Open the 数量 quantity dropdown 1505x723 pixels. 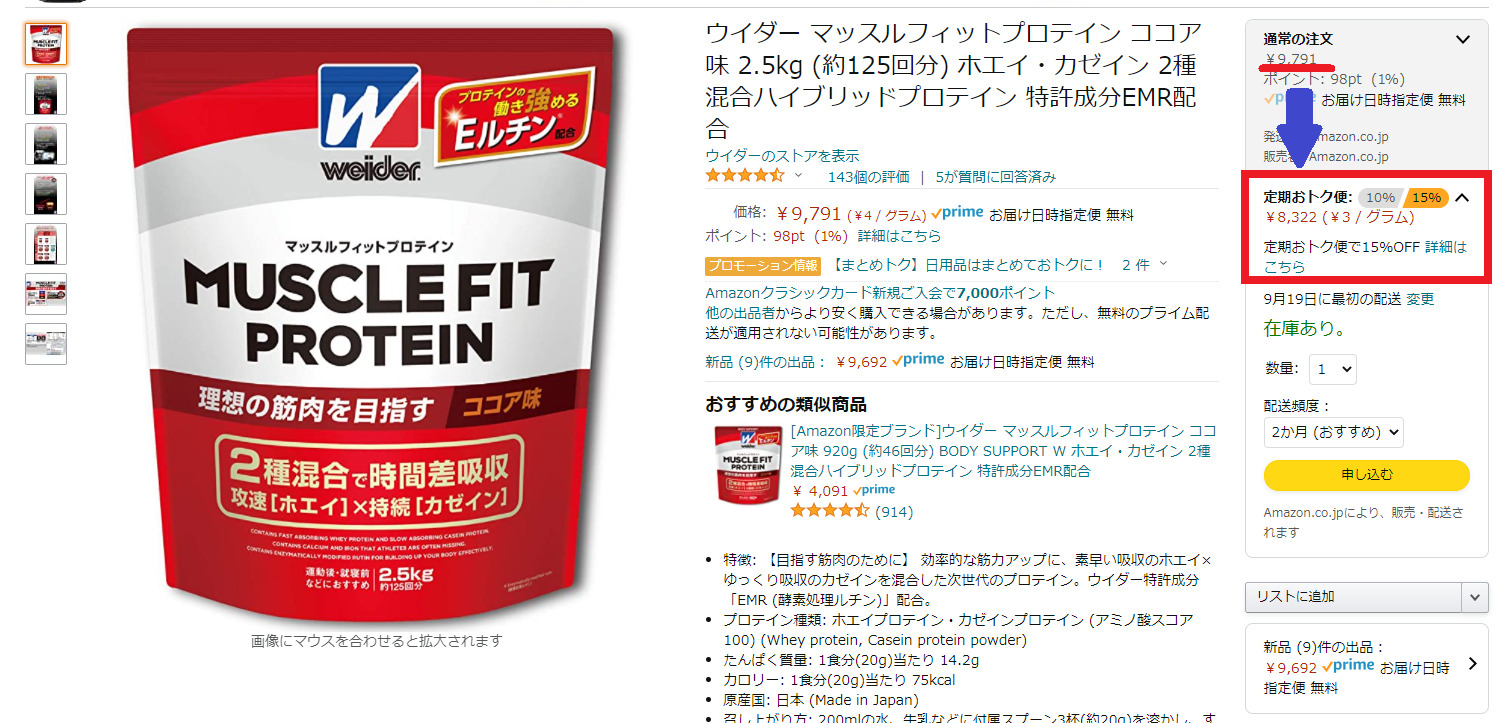(1332, 369)
